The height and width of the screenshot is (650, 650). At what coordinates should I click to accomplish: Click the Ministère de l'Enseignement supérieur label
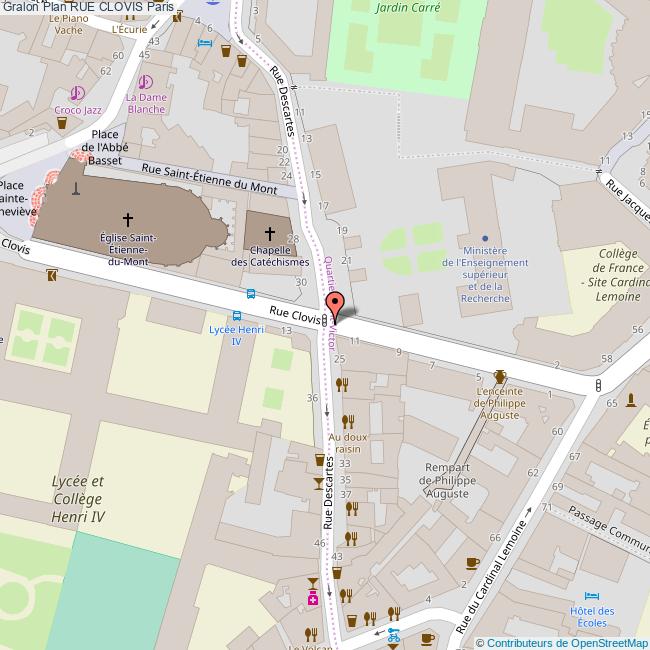(485, 274)
